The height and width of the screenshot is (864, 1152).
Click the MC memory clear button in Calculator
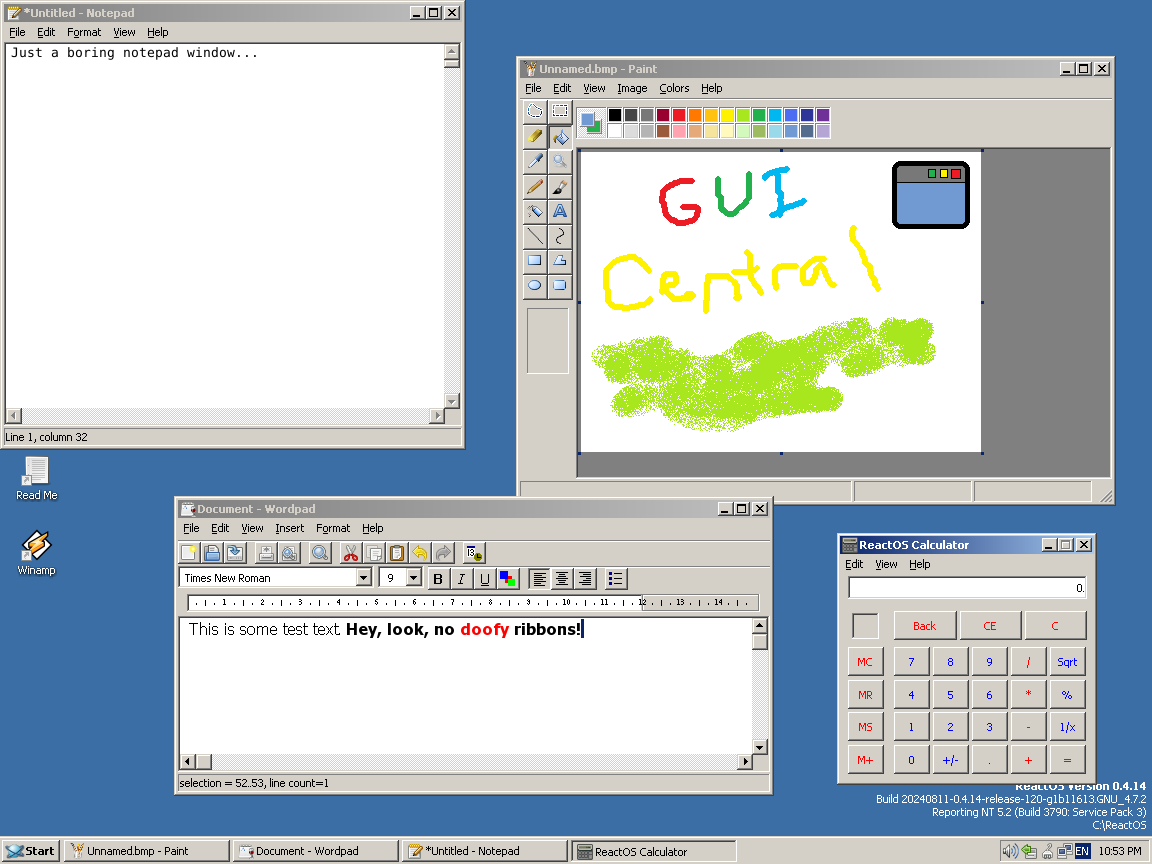pyautogui.click(x=865, y=662)
